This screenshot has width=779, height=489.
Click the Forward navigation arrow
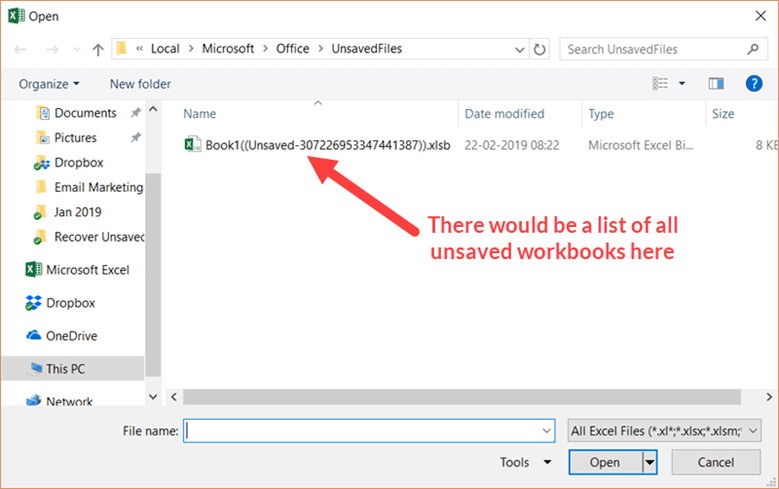(x=52, y=49)
